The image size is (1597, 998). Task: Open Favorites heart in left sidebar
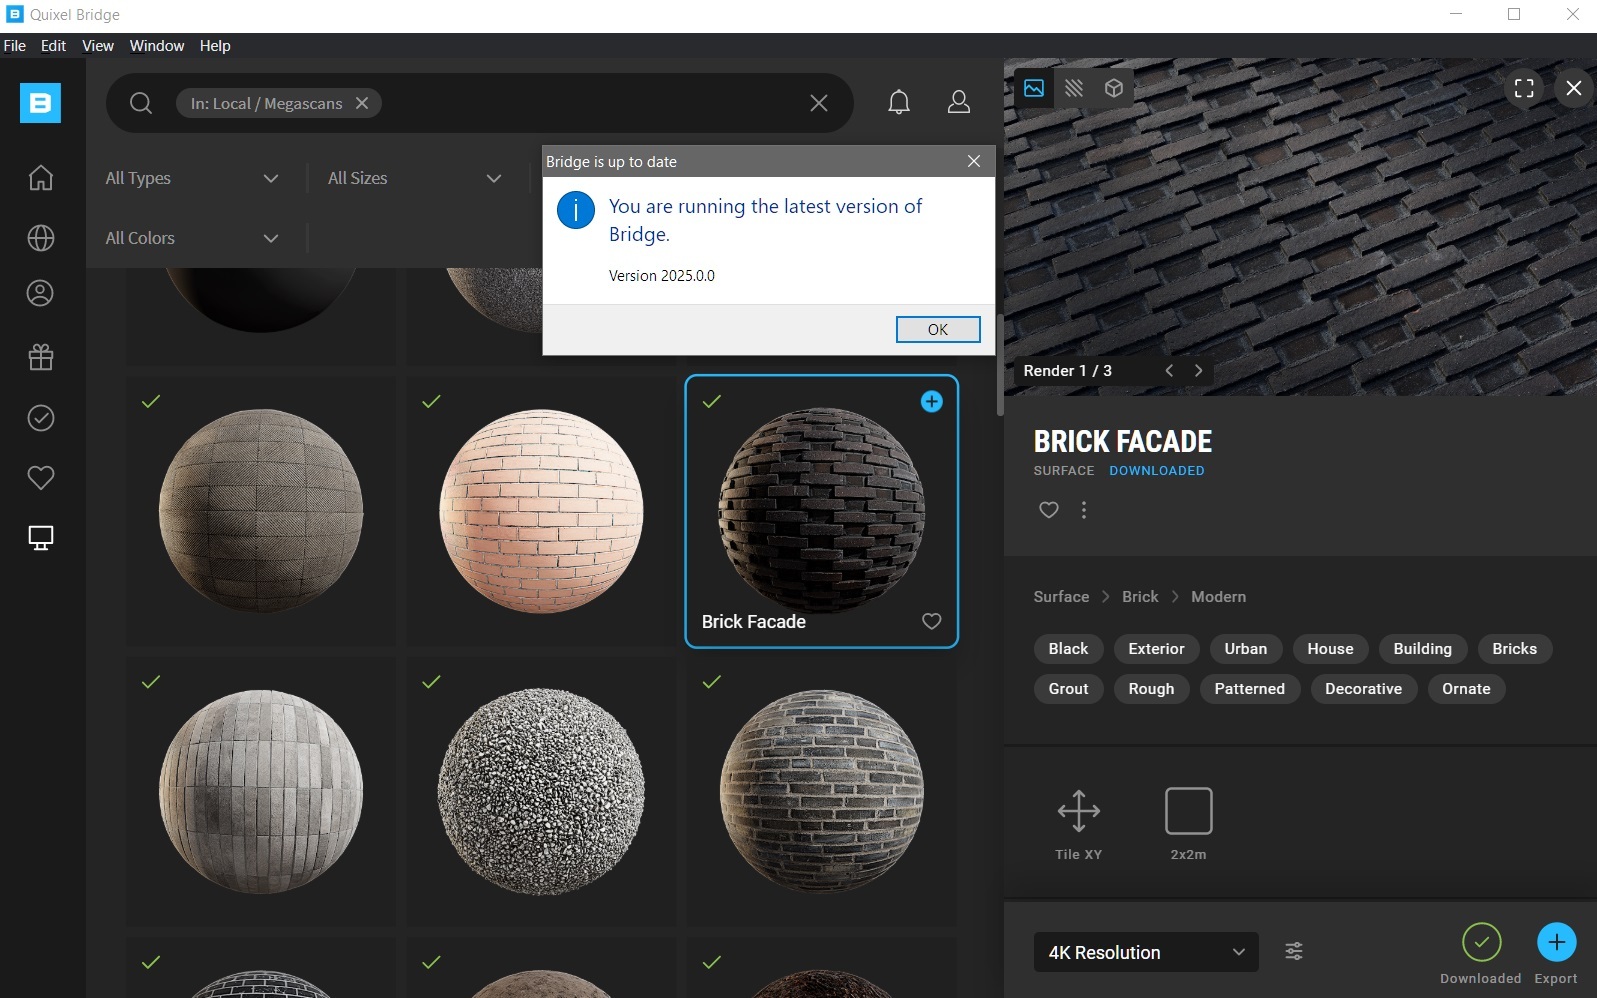click(x=40, y=478)
